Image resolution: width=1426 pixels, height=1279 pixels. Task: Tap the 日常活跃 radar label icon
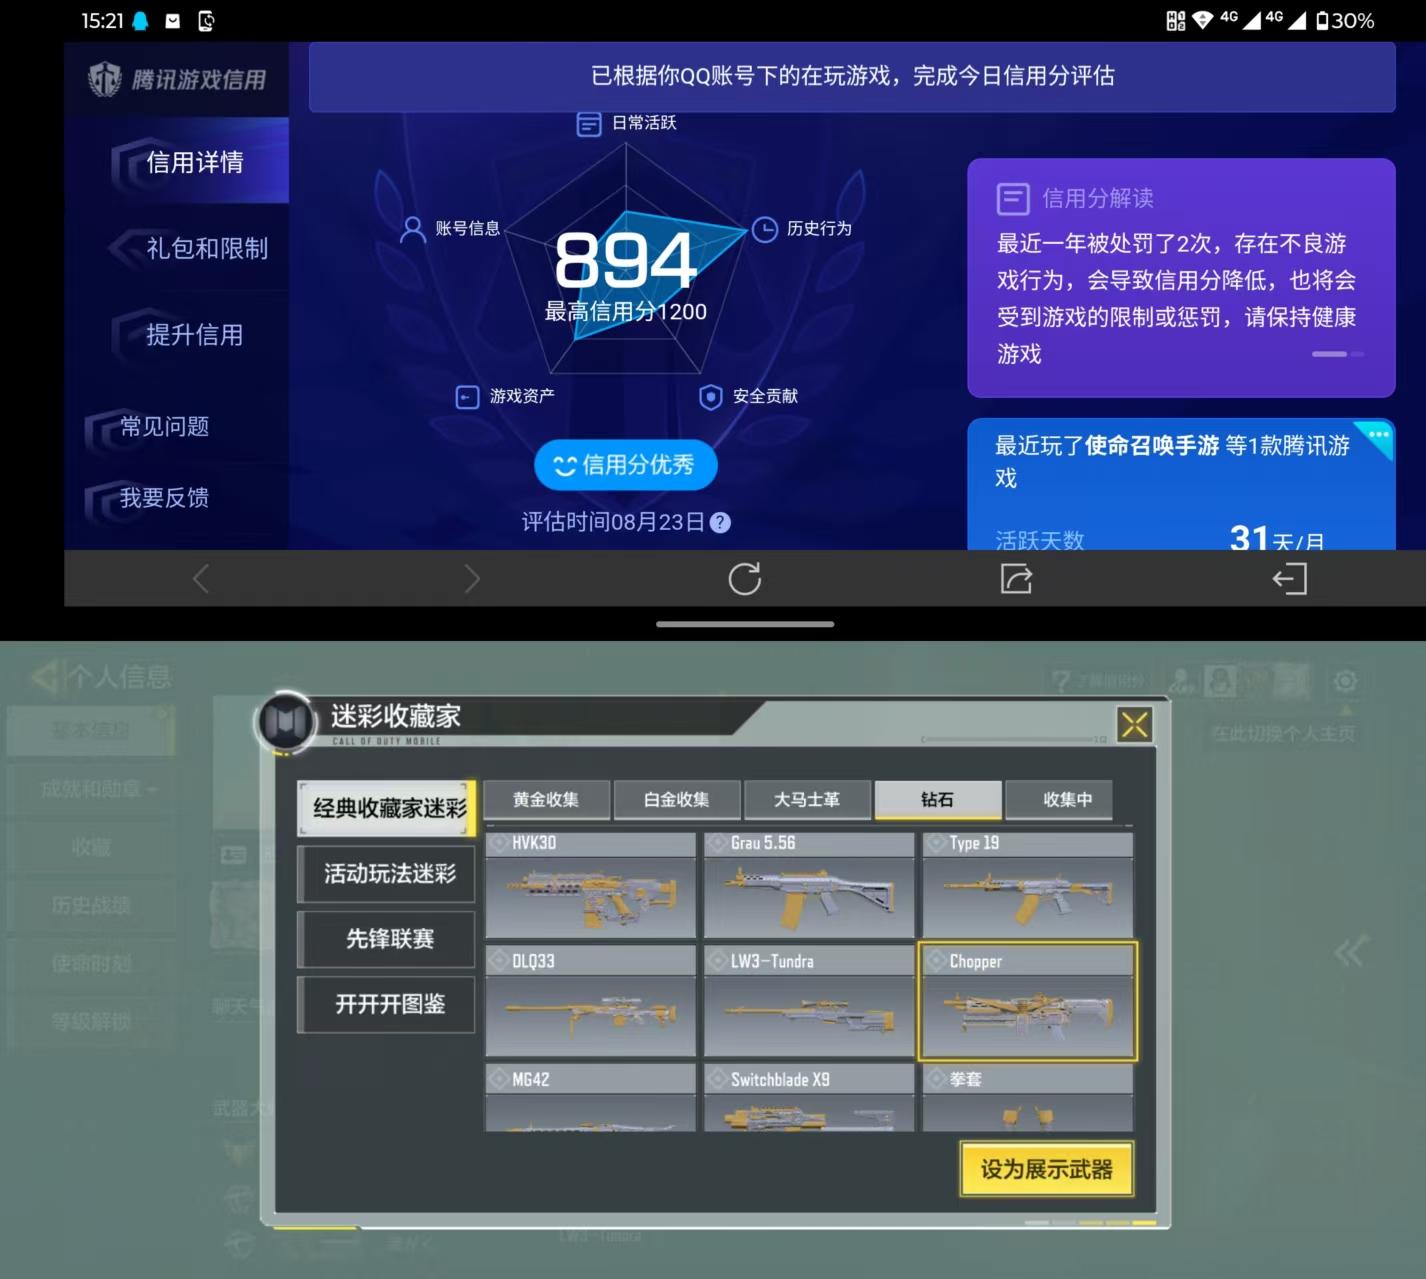click(589, 124)
